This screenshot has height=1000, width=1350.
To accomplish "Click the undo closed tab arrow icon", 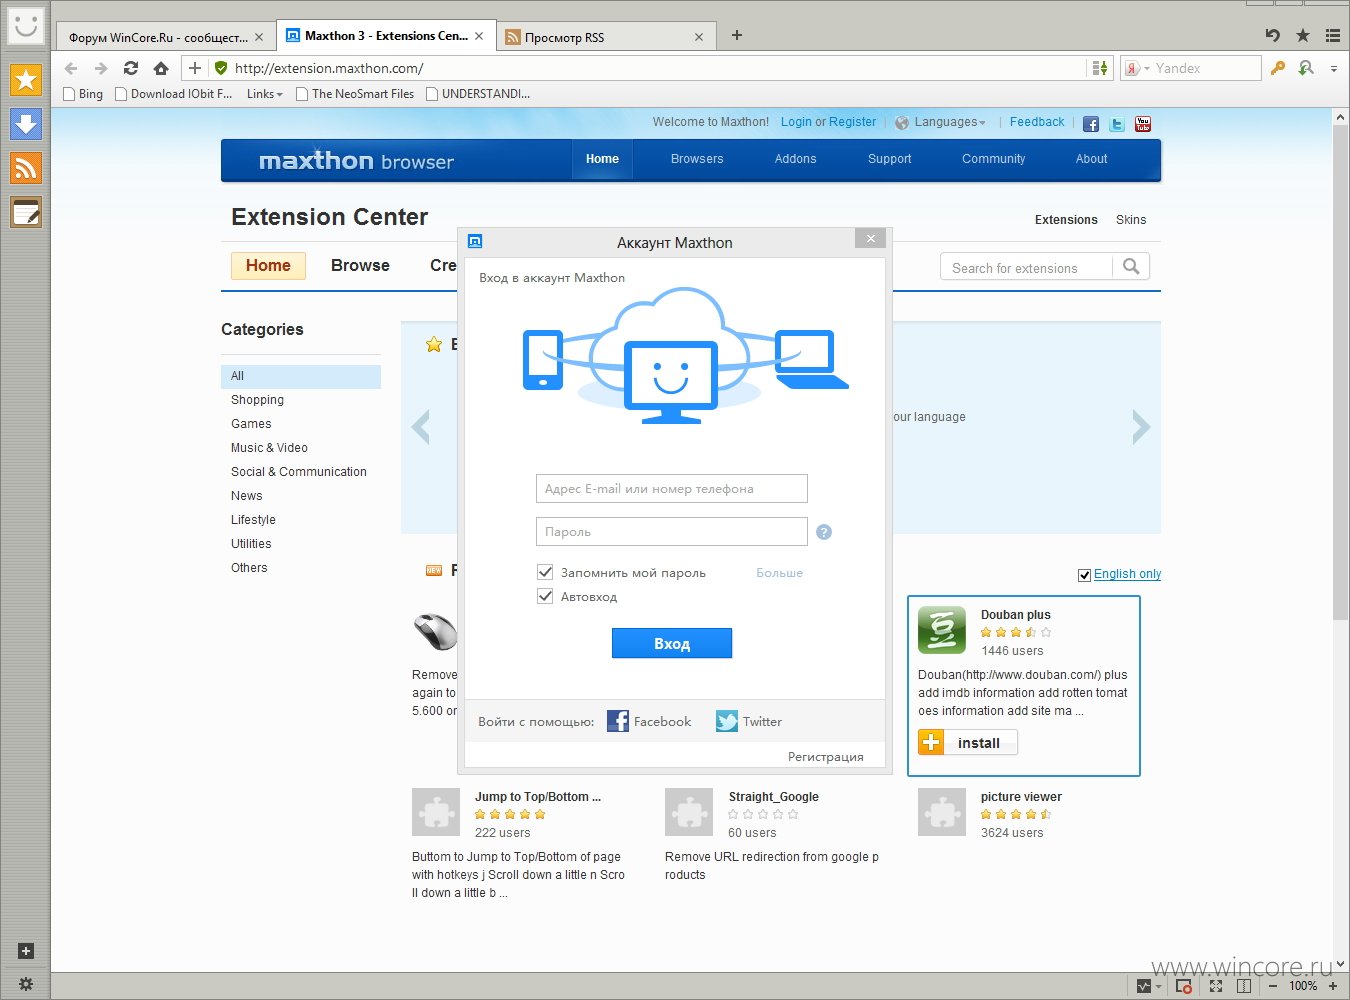I will (1273, 35).
